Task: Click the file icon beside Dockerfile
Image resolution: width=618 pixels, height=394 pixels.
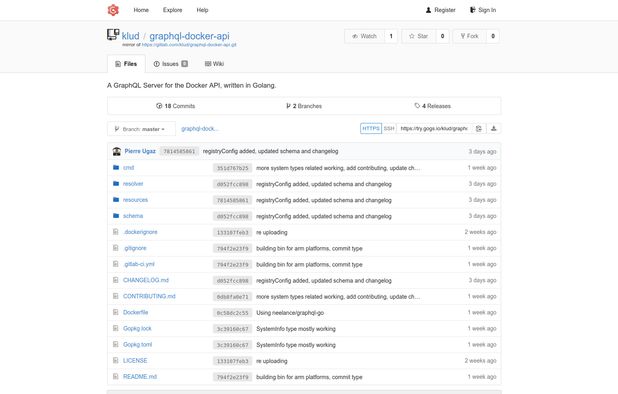Action: 115,312
